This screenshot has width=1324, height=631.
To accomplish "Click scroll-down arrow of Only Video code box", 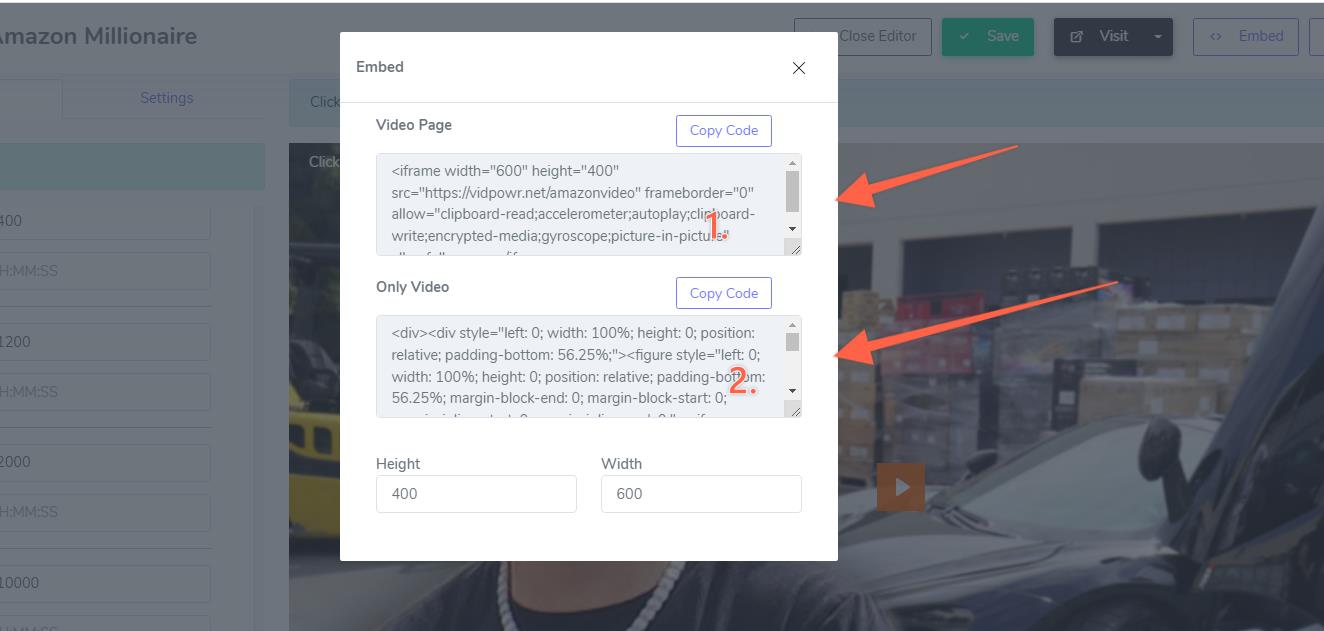I will tap(792, 391).
